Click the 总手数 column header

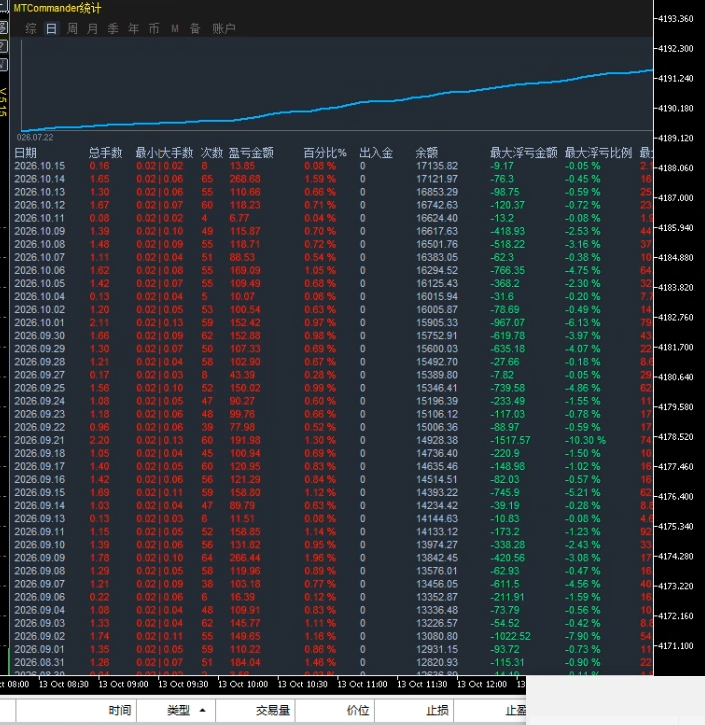(105, 153)
